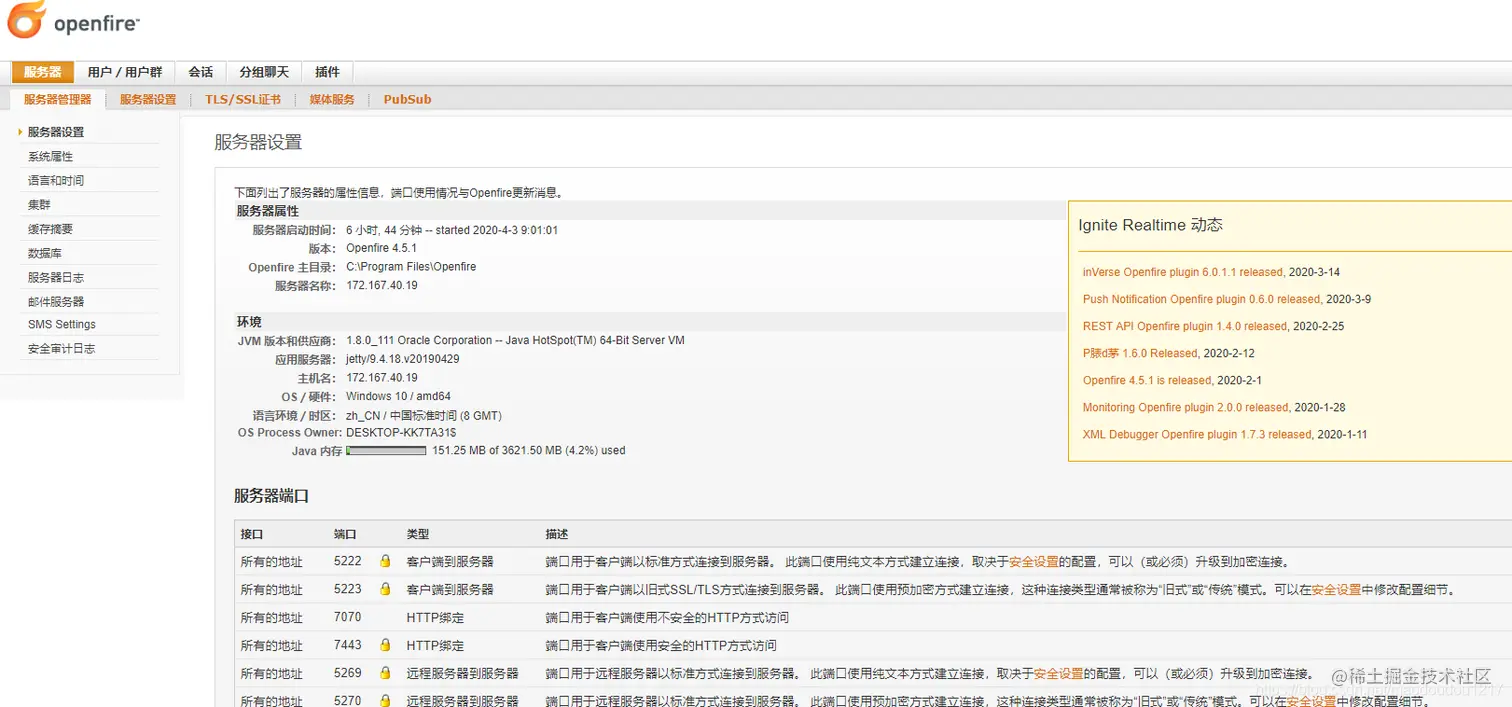The image size is (1512, 707).
Task: Open 语言和时间 in the sidebar
Action: coord(56,180)
